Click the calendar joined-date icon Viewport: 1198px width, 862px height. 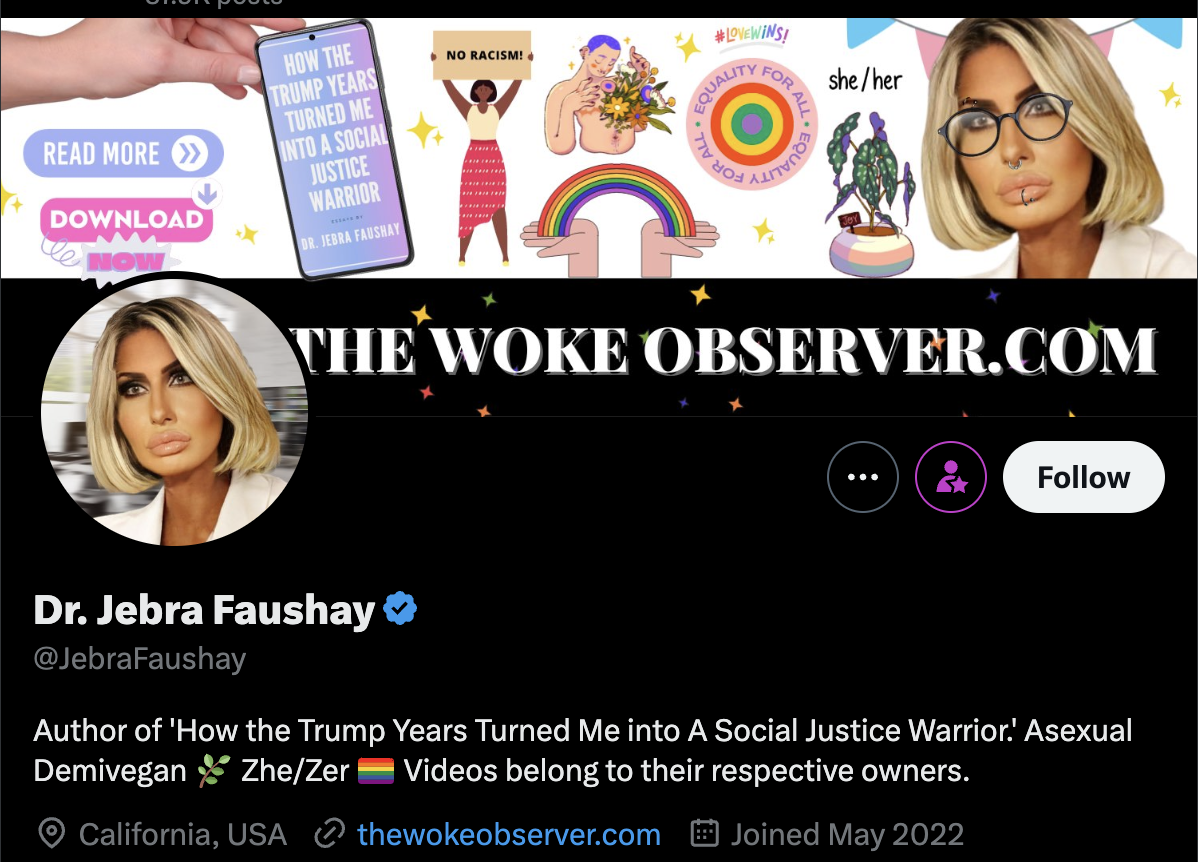coord(704,833)
